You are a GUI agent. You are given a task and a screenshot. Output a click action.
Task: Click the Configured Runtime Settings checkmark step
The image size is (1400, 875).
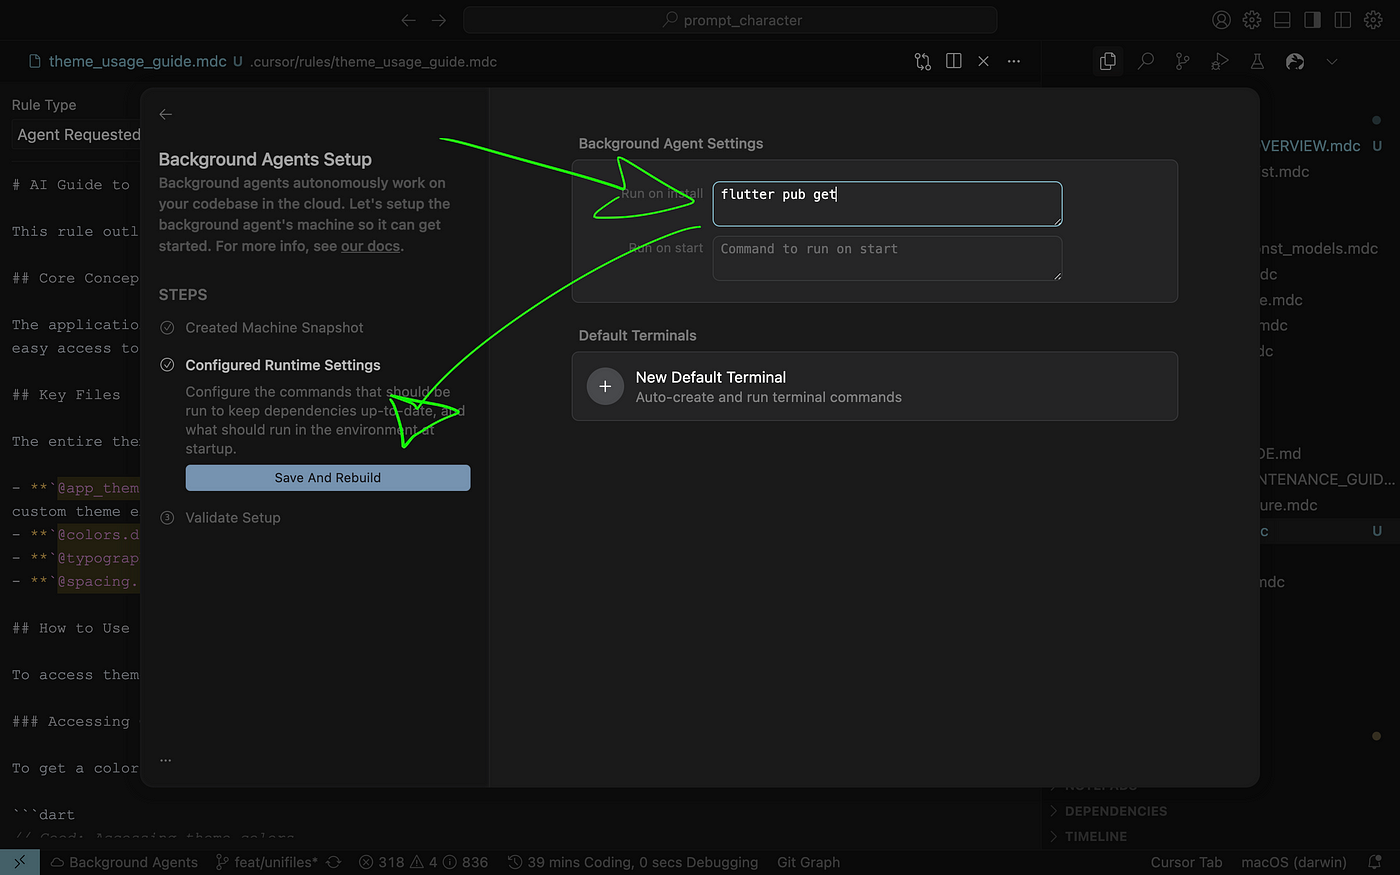point(166,365)
